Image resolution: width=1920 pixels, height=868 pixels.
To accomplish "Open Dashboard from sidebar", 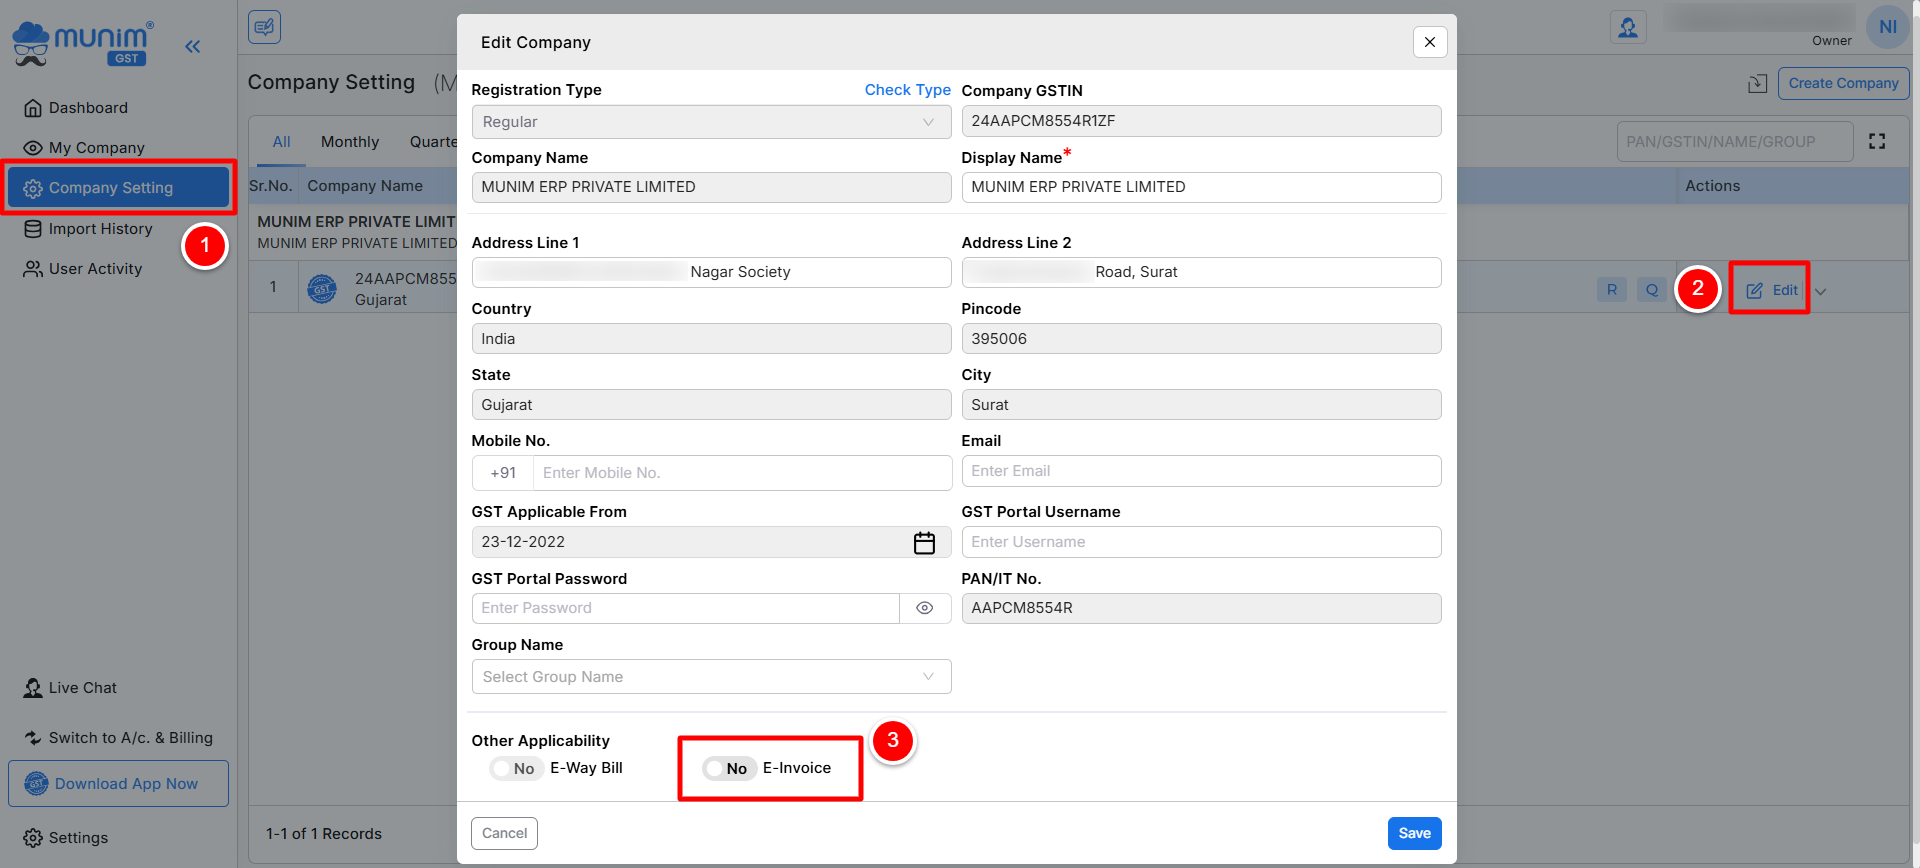I will click(x=88, y=108).
